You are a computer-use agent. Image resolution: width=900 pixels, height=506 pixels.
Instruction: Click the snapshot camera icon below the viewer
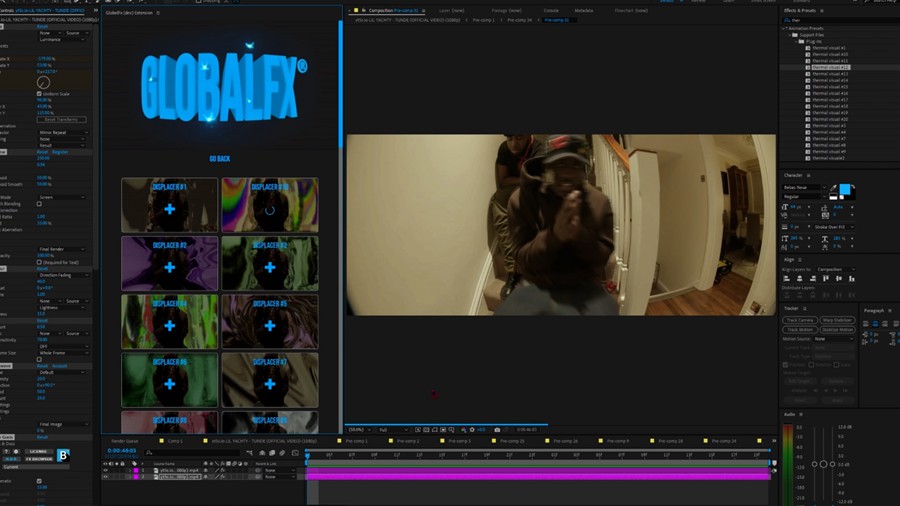497,430
